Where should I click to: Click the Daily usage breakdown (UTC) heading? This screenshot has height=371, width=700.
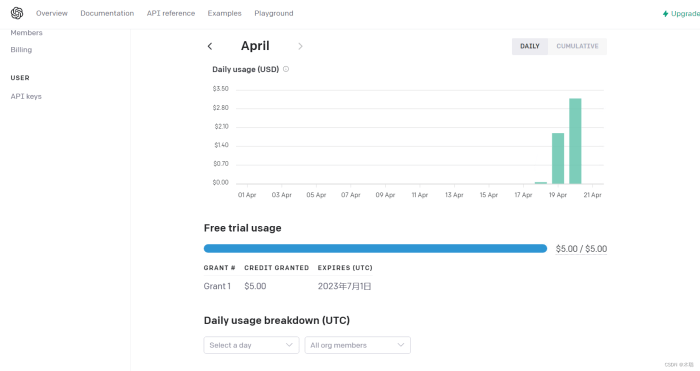277,321
